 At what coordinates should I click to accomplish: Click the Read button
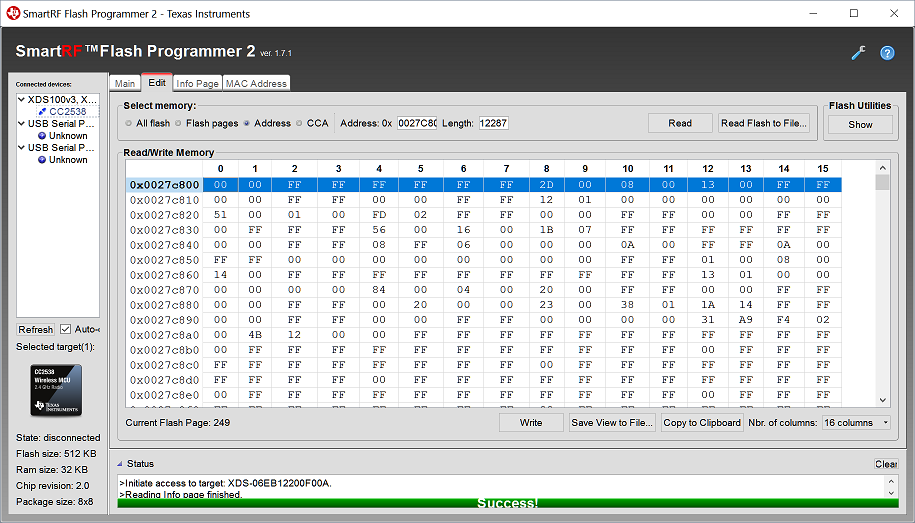(680, 123)
